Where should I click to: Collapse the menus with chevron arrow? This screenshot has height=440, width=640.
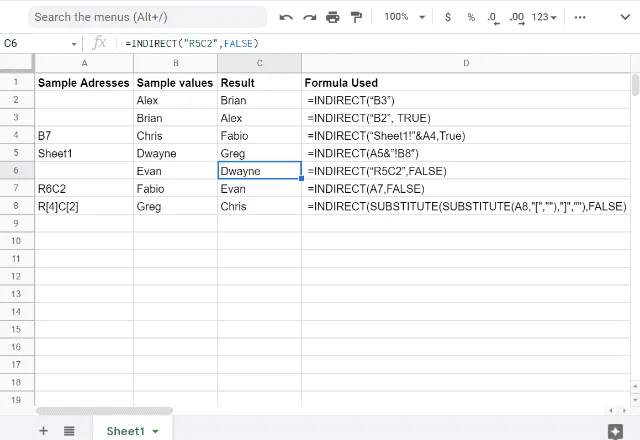(x=625, y=17)
